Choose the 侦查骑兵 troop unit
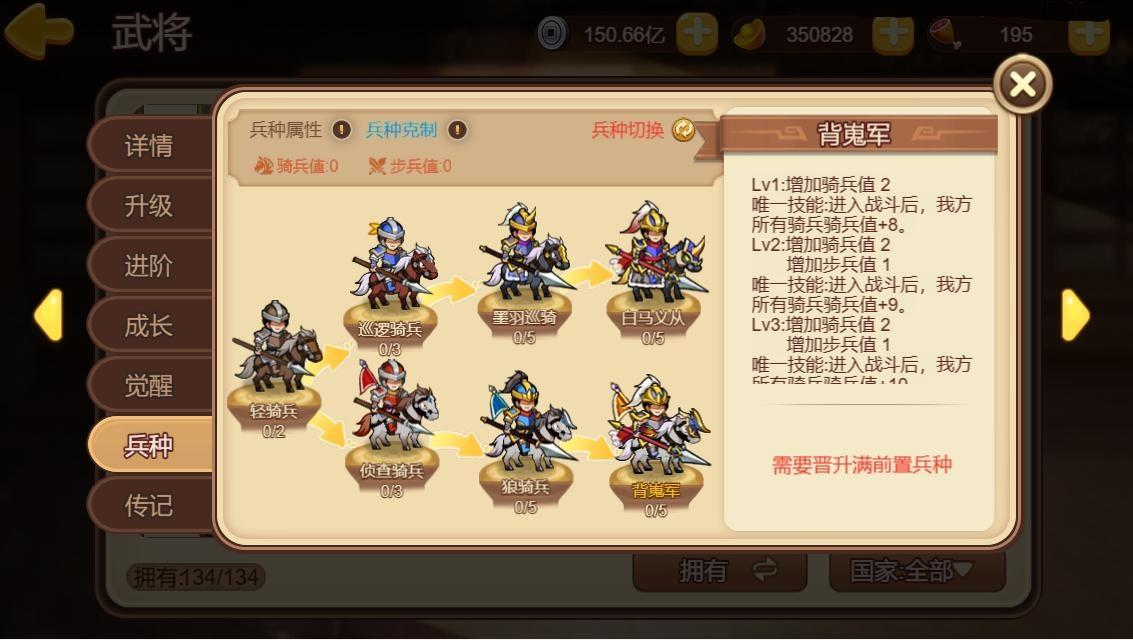This screenshot has width=1133, height=640. pos(393,428)
